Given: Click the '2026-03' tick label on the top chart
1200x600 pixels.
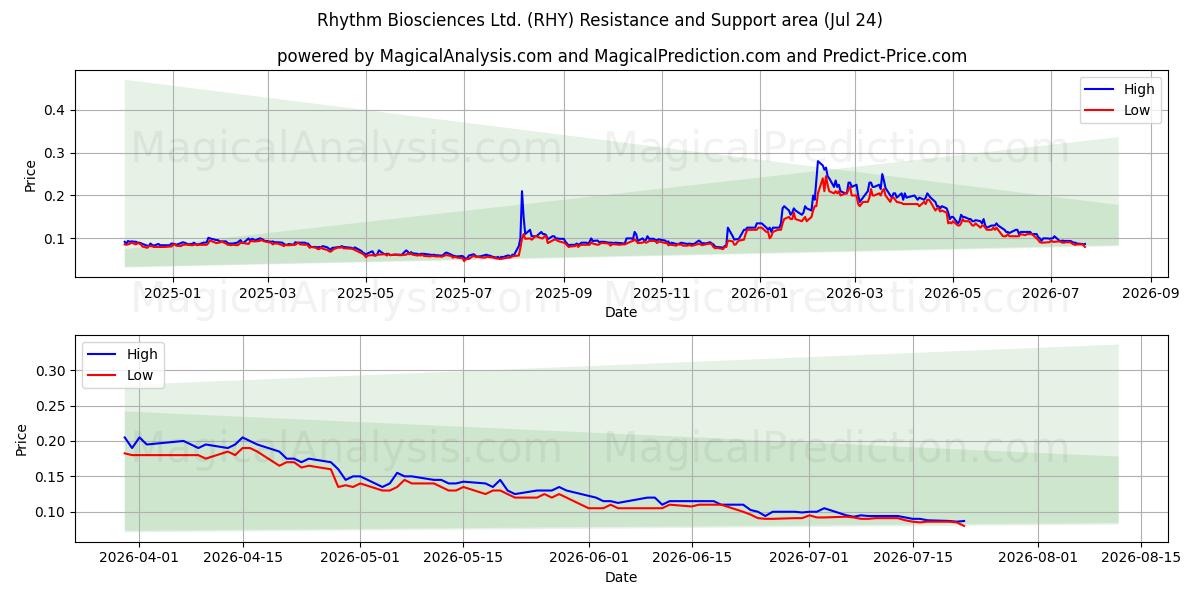Looking at the screenshot, I should point(854,294).
